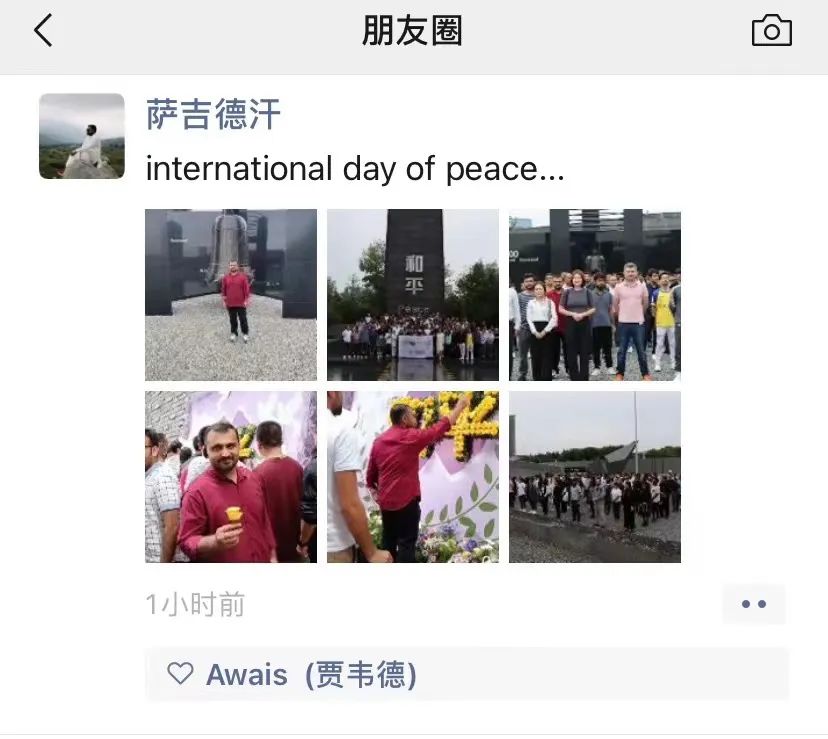Viewport: 828px width, 739px height.
Task: Open the camera to post a moment
Action: [771, 31]
